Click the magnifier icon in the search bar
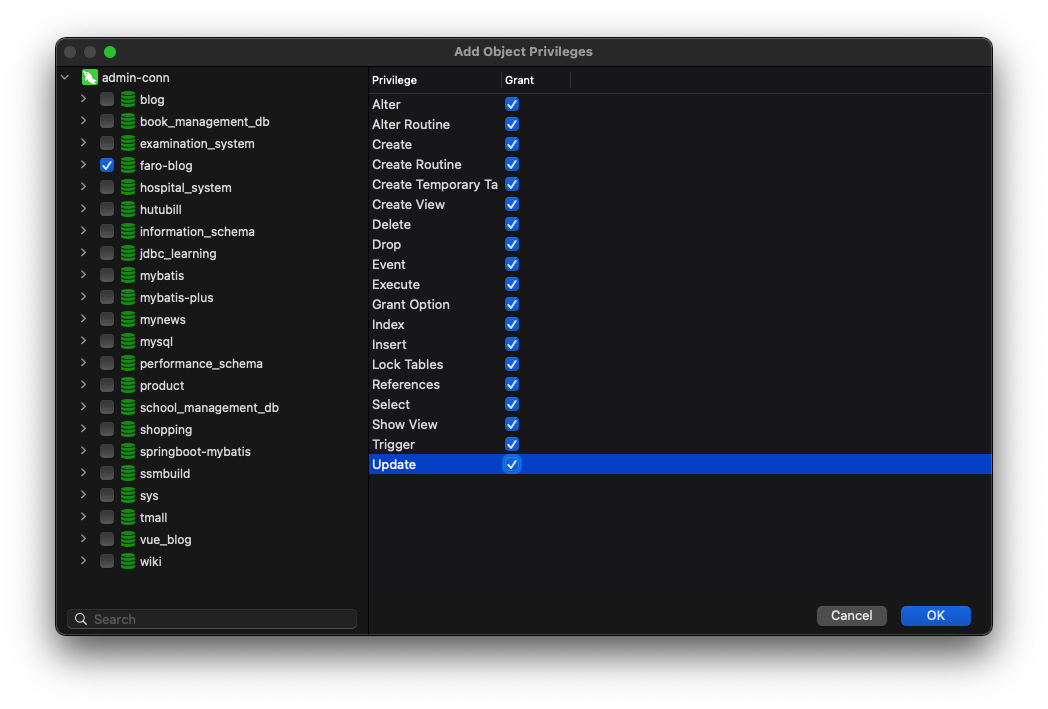Image resolution: width=1048 pixels, height=709 pixels. coord(81,619)
